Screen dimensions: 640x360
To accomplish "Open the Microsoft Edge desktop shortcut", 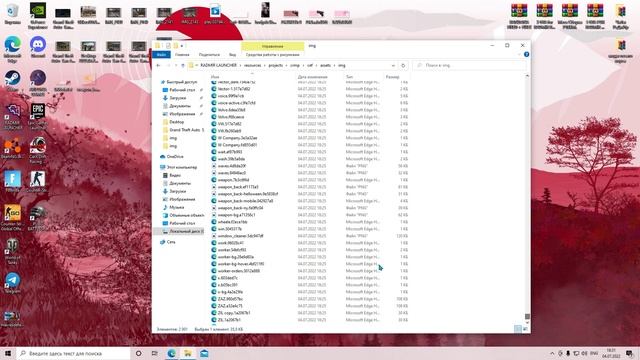I will [12, 49].
